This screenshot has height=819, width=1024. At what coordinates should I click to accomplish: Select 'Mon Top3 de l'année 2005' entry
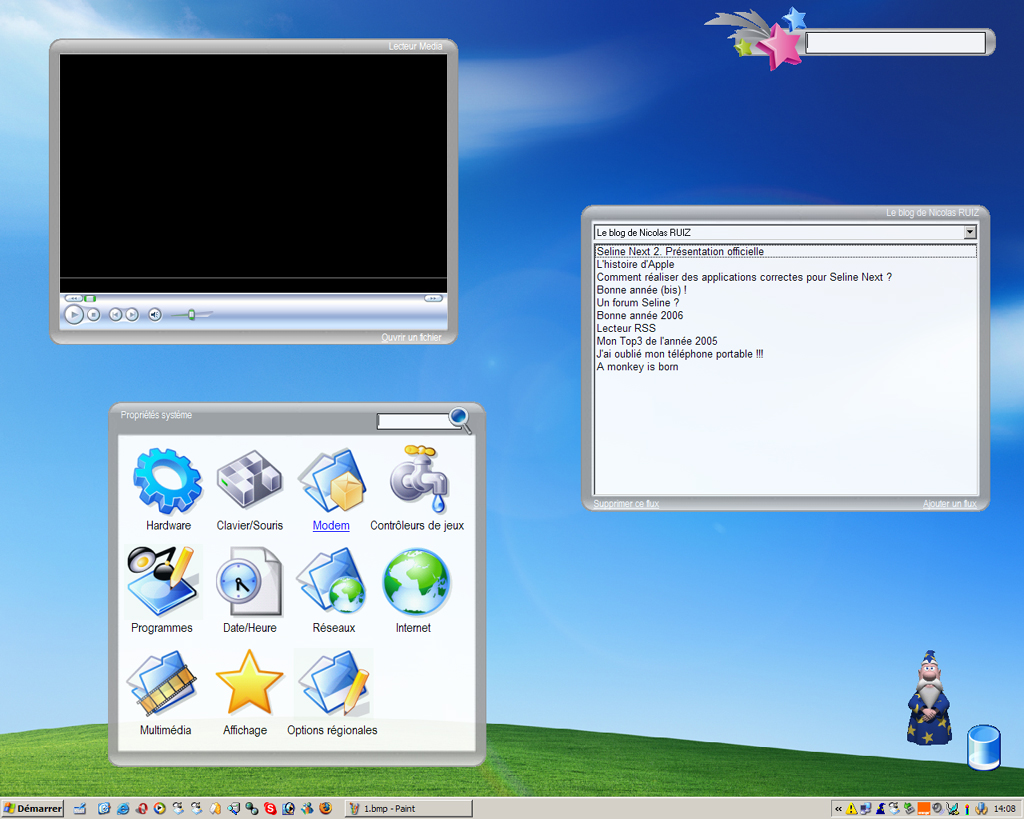coord(657,341)
